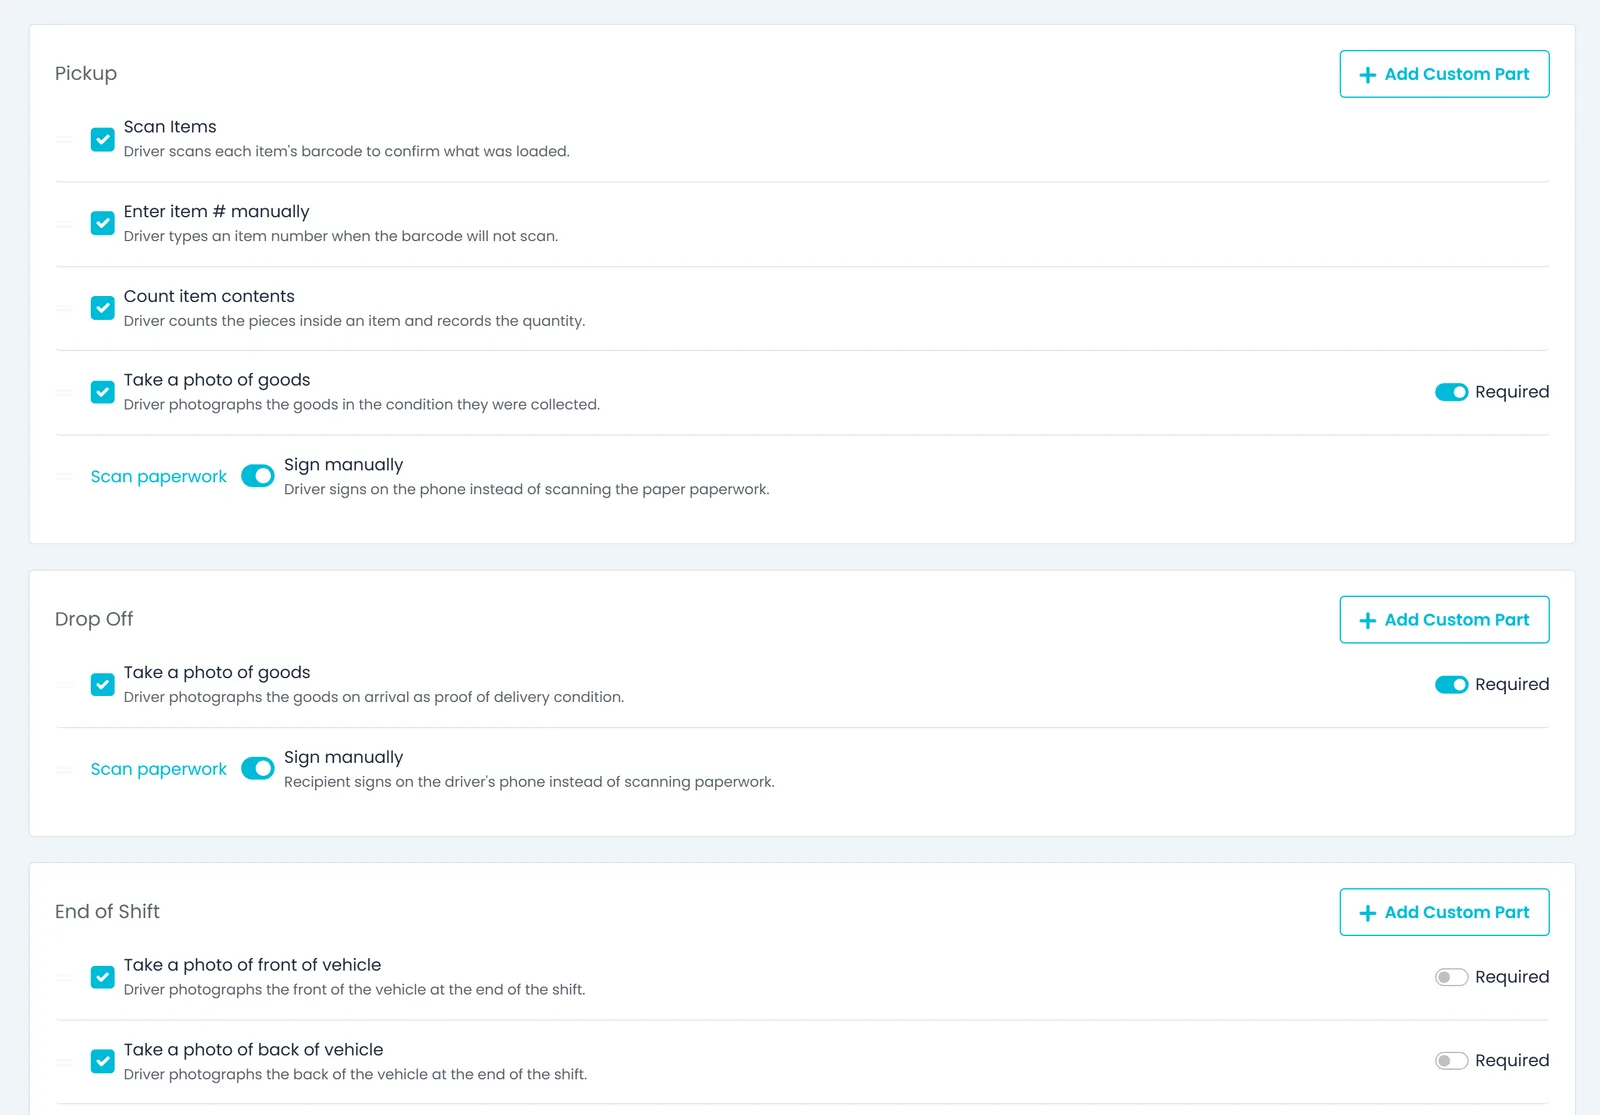Uncheck Take a photo of back of vehicle

tap(102, 1061)
